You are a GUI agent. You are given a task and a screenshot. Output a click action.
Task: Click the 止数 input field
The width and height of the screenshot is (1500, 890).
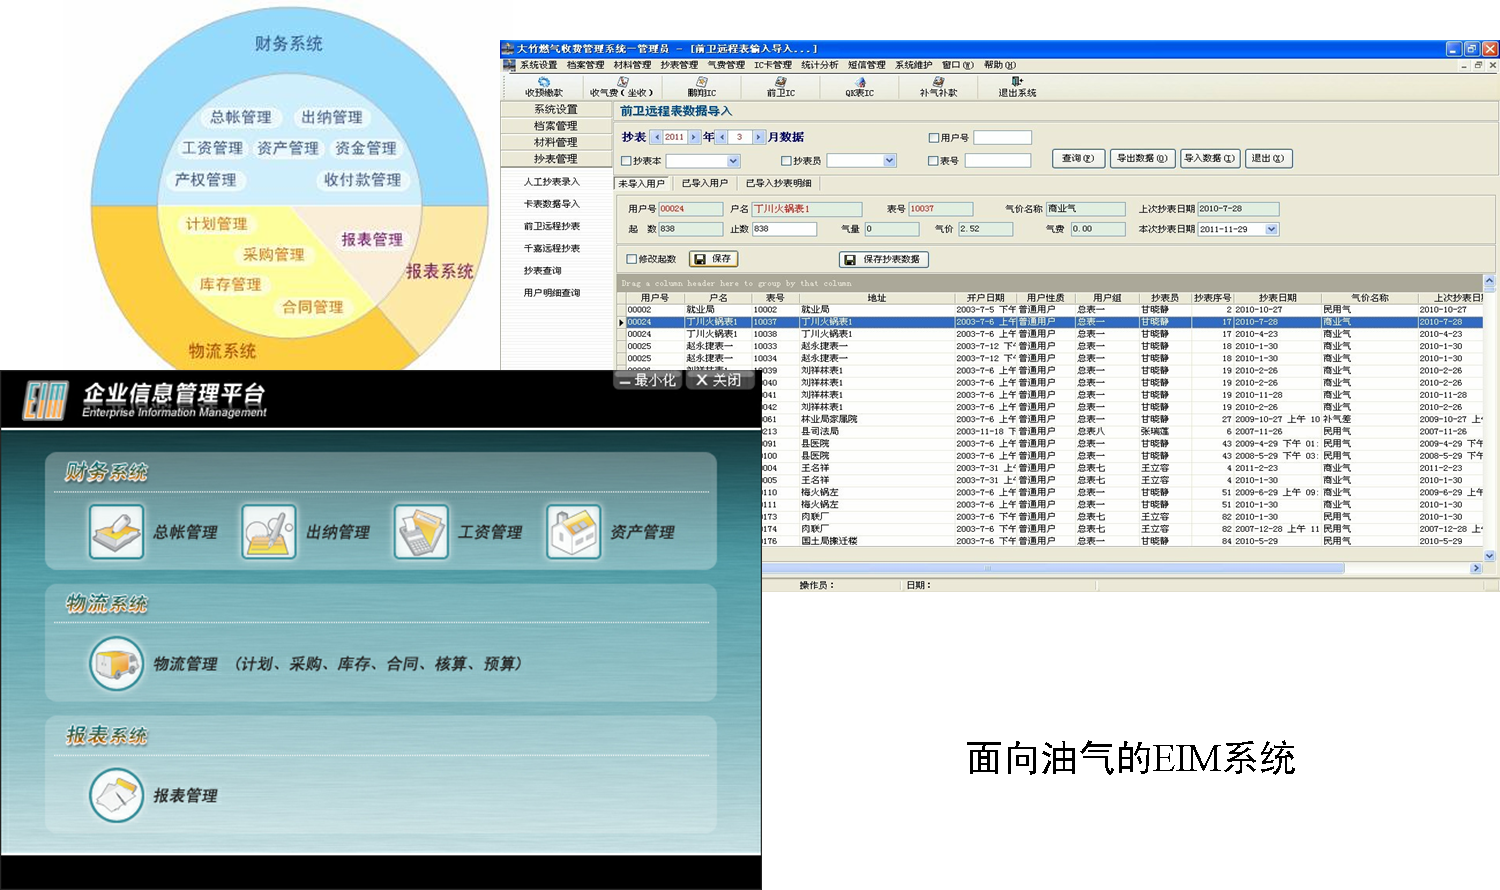[x=783, y=229]
